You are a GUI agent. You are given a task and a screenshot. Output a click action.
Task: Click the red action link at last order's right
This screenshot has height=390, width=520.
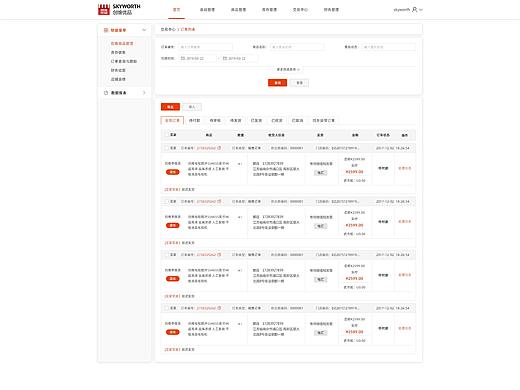pos(405,328)
